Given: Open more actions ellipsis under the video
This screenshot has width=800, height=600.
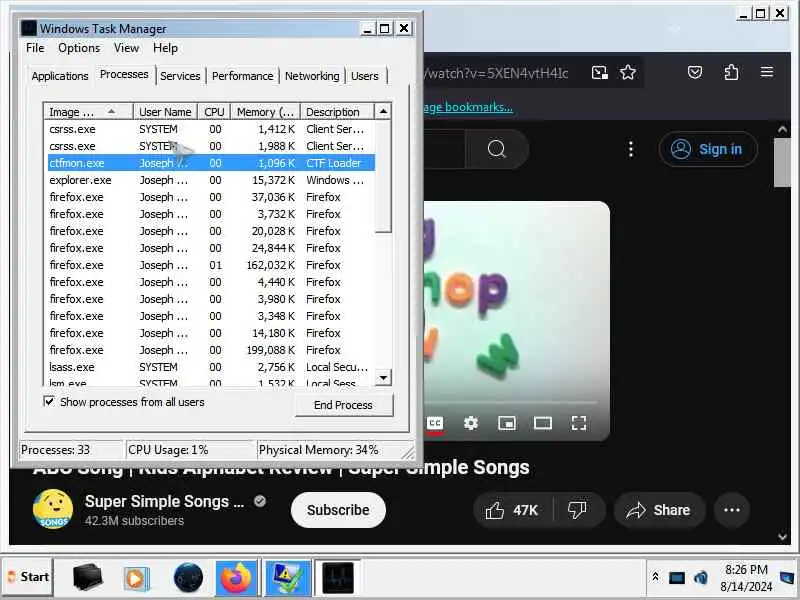Looking at the screenshot, I should point(732,510).
